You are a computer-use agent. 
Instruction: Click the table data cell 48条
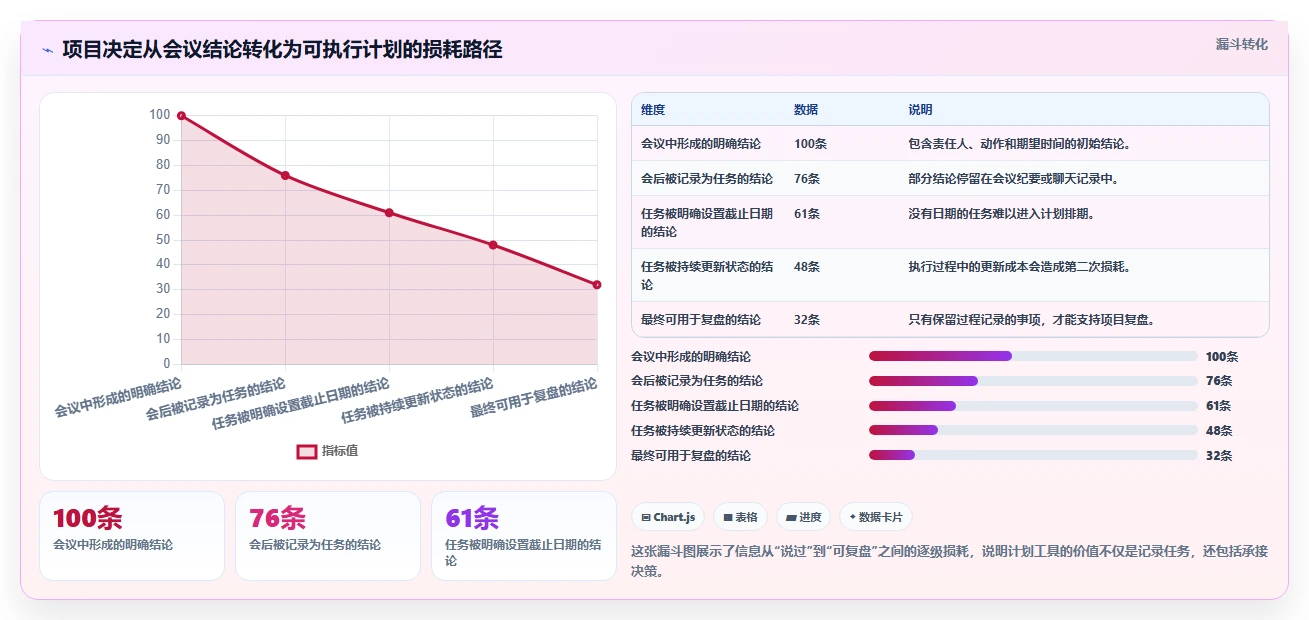click(x=807, y=267)
